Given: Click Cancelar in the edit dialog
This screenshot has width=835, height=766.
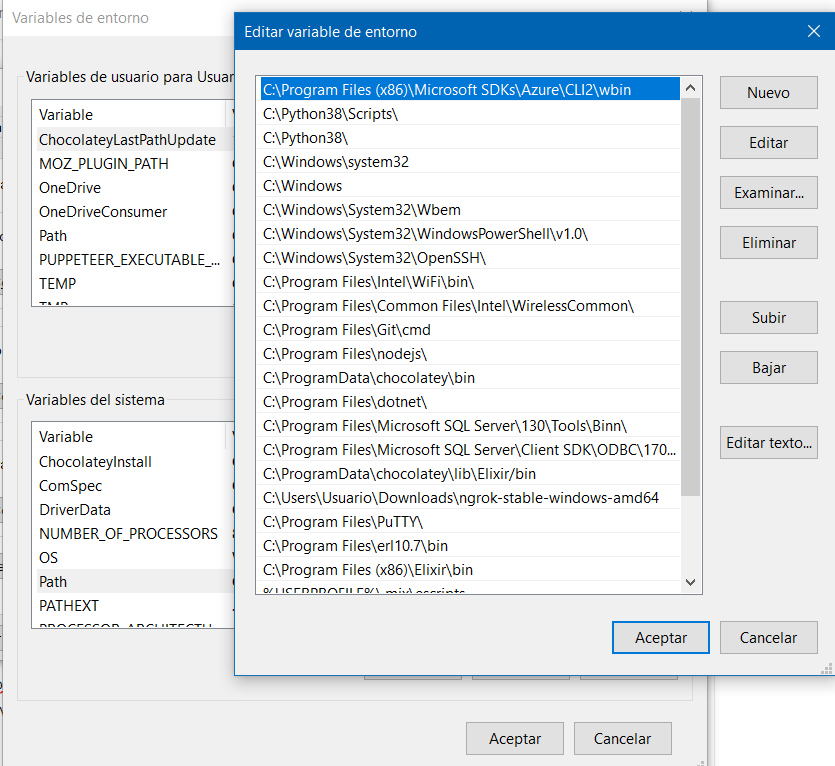Looking at the screenshot, I should (768, 637).
